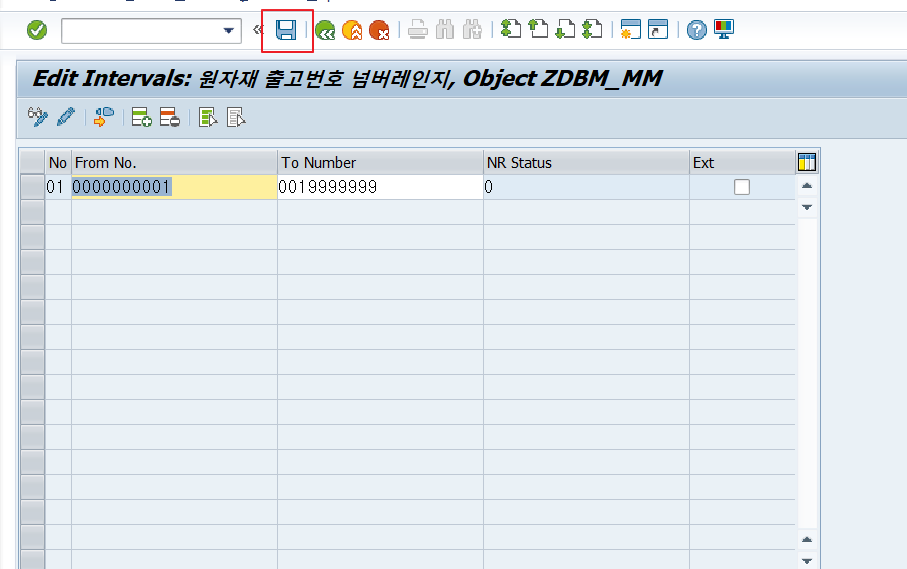The image size is (907, 569).
Task: Click the Find binoculars icon
Action: (x=445, y=29)
